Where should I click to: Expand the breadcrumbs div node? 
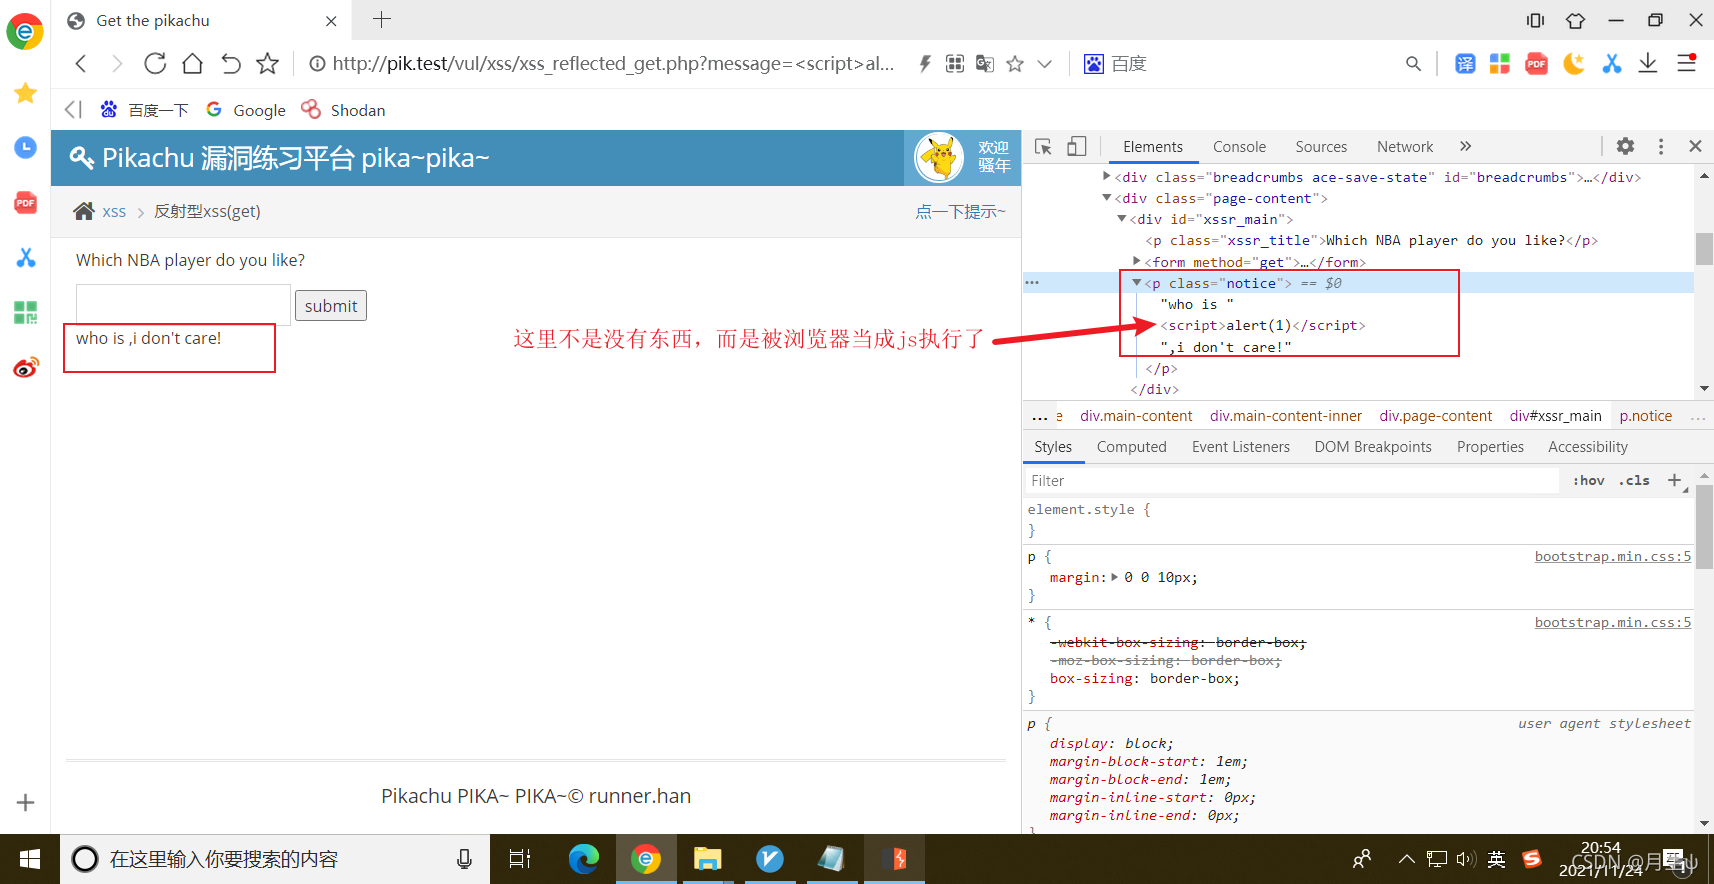coord(1106,176)
